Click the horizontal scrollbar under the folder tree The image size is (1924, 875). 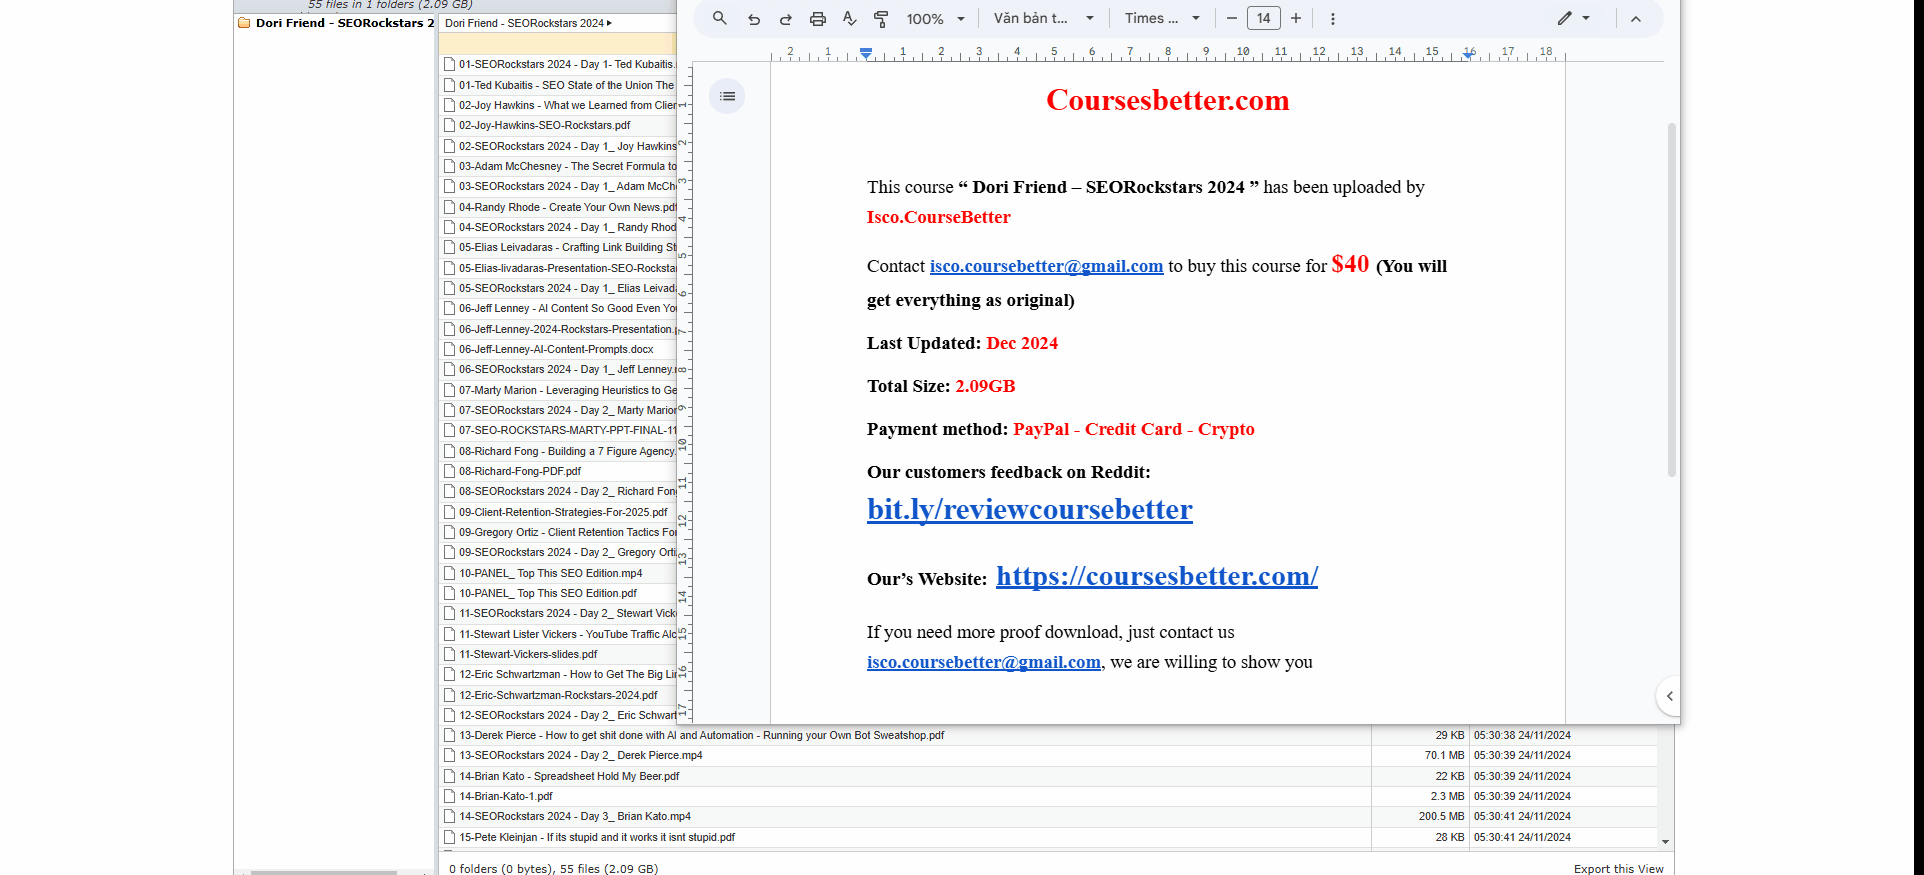click(x=323, y=872)
